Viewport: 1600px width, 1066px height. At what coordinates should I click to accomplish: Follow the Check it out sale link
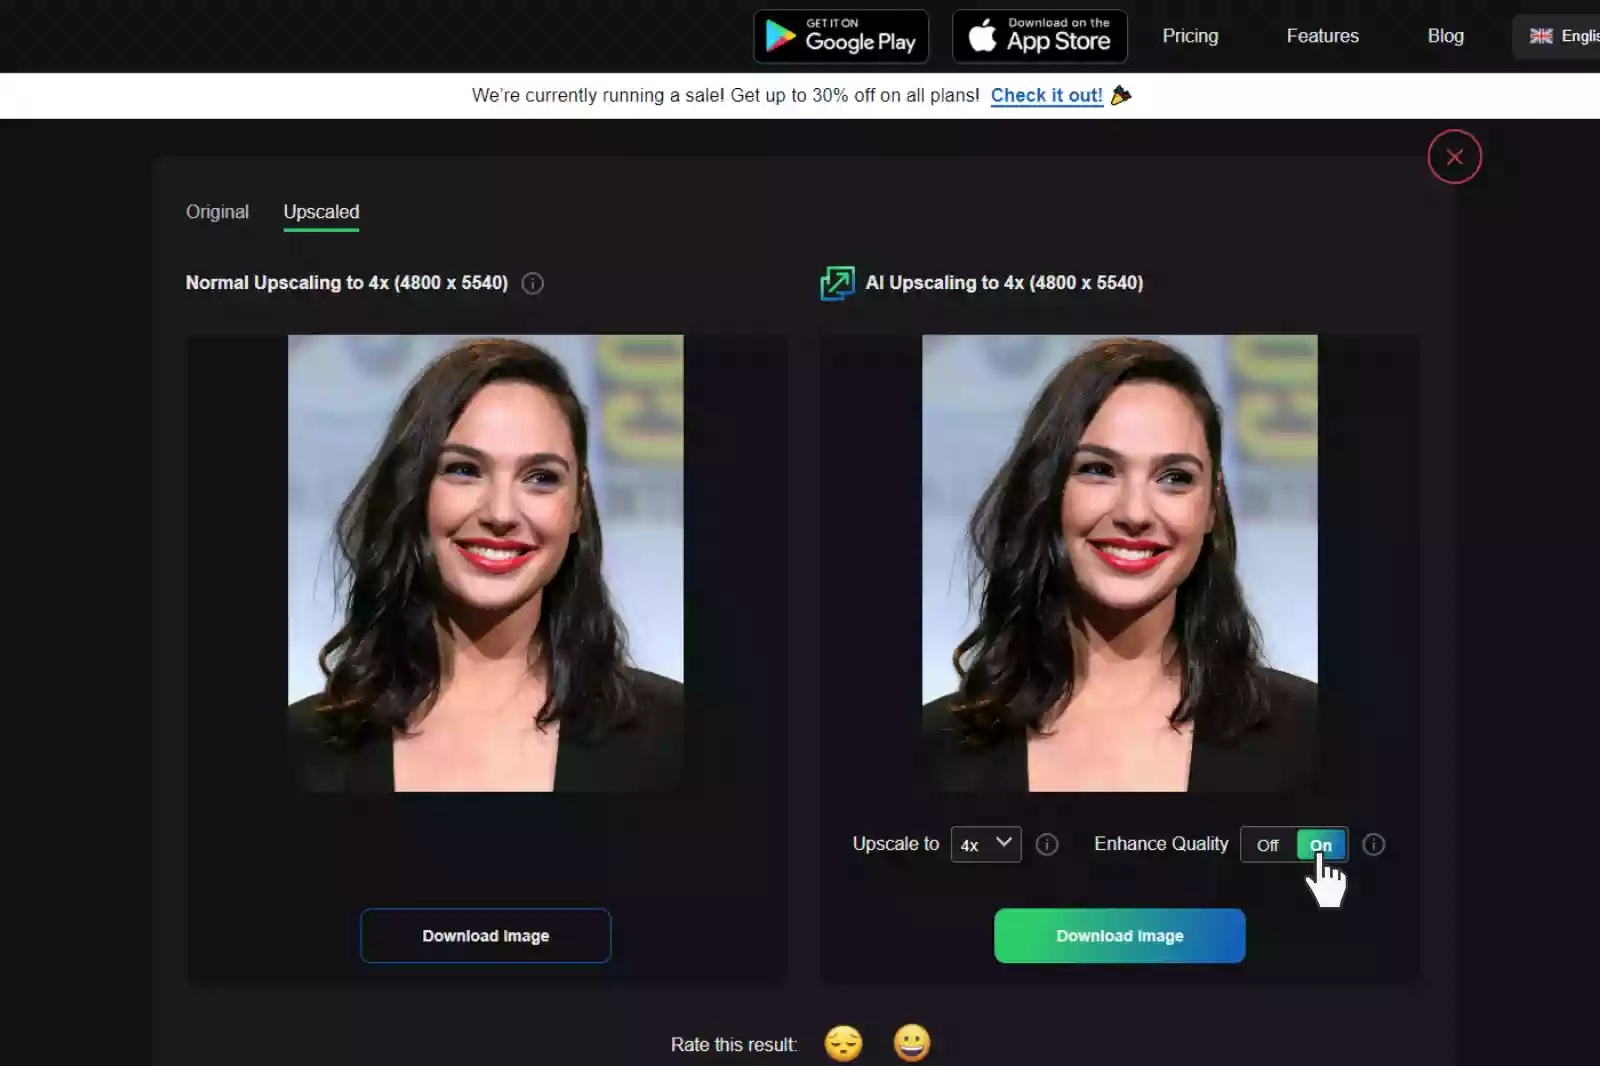[1046, 95]
